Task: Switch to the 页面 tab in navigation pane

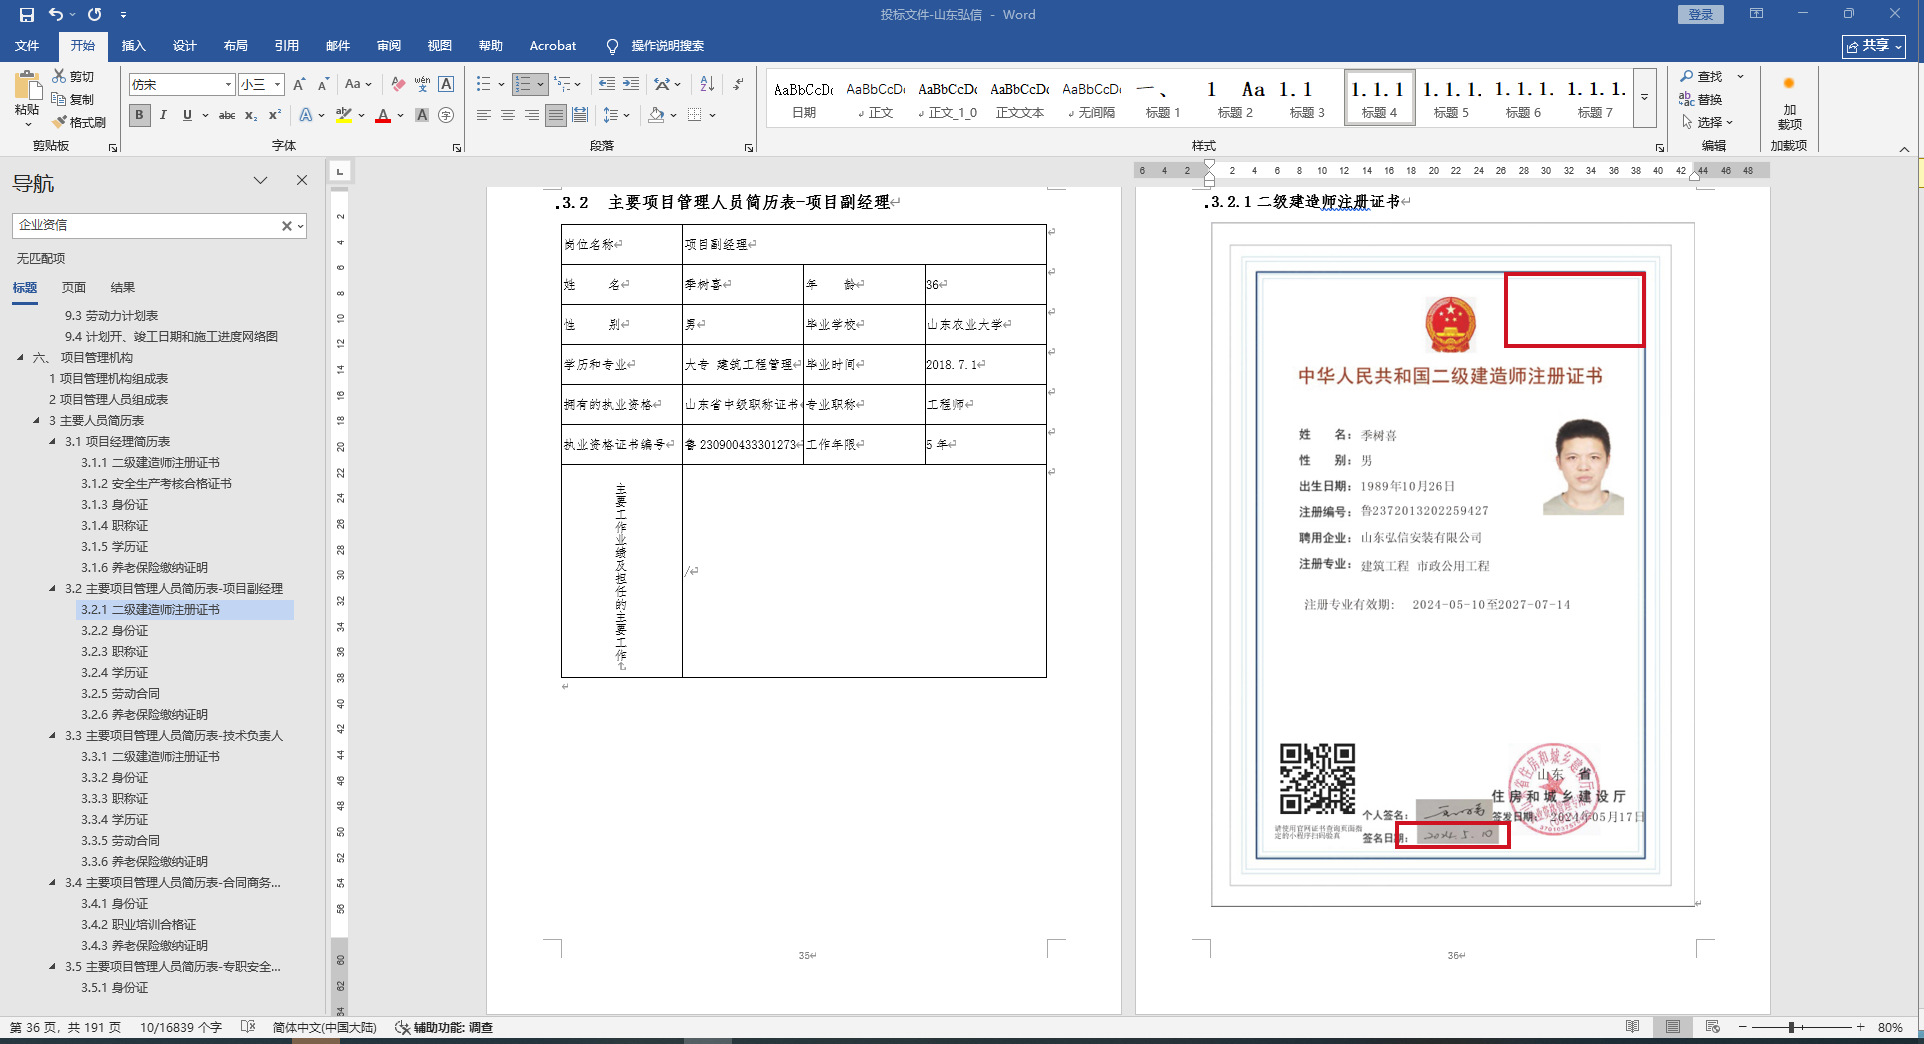Action: pos(74,287)
